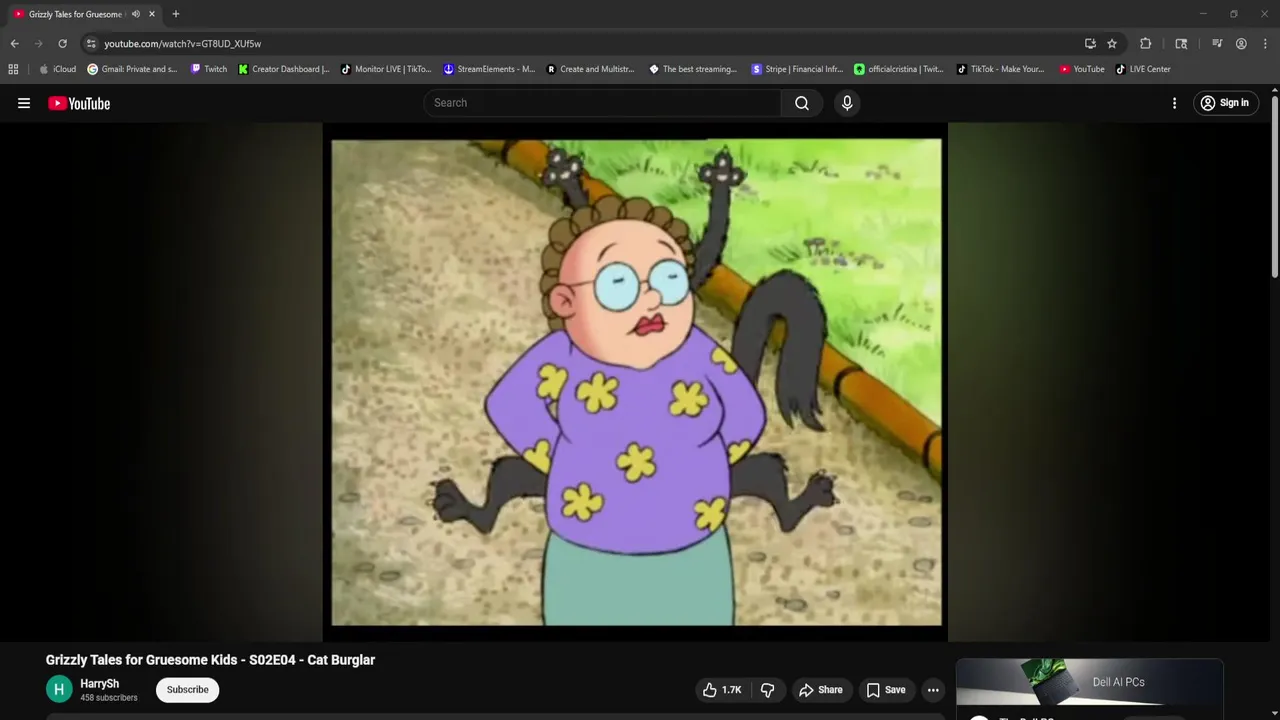This screenshot has width=1280, height=720.
Task: Click the 458 subscribers text
Action: pos(109,698)
